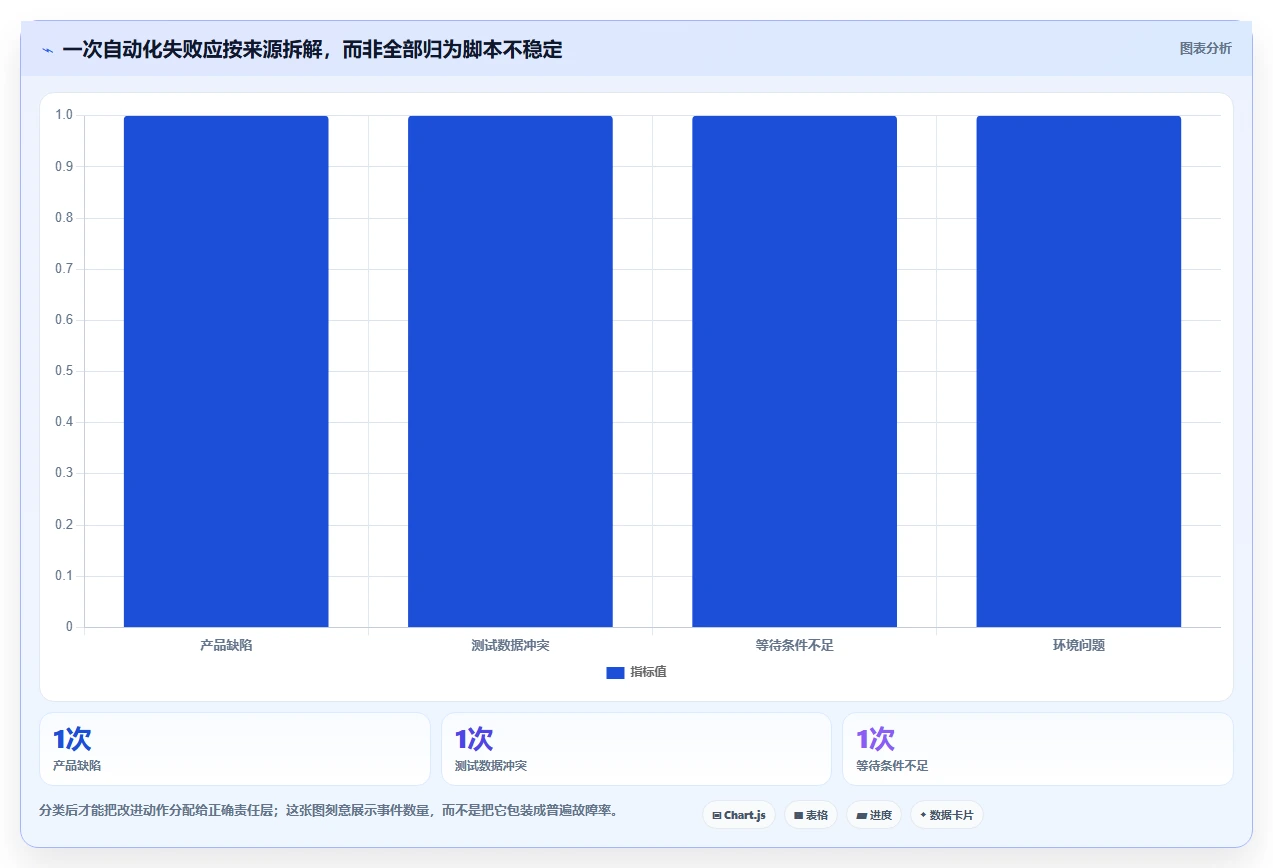Click the 图表分析 label in header

pyautogui.click(x=1205, y=48)
